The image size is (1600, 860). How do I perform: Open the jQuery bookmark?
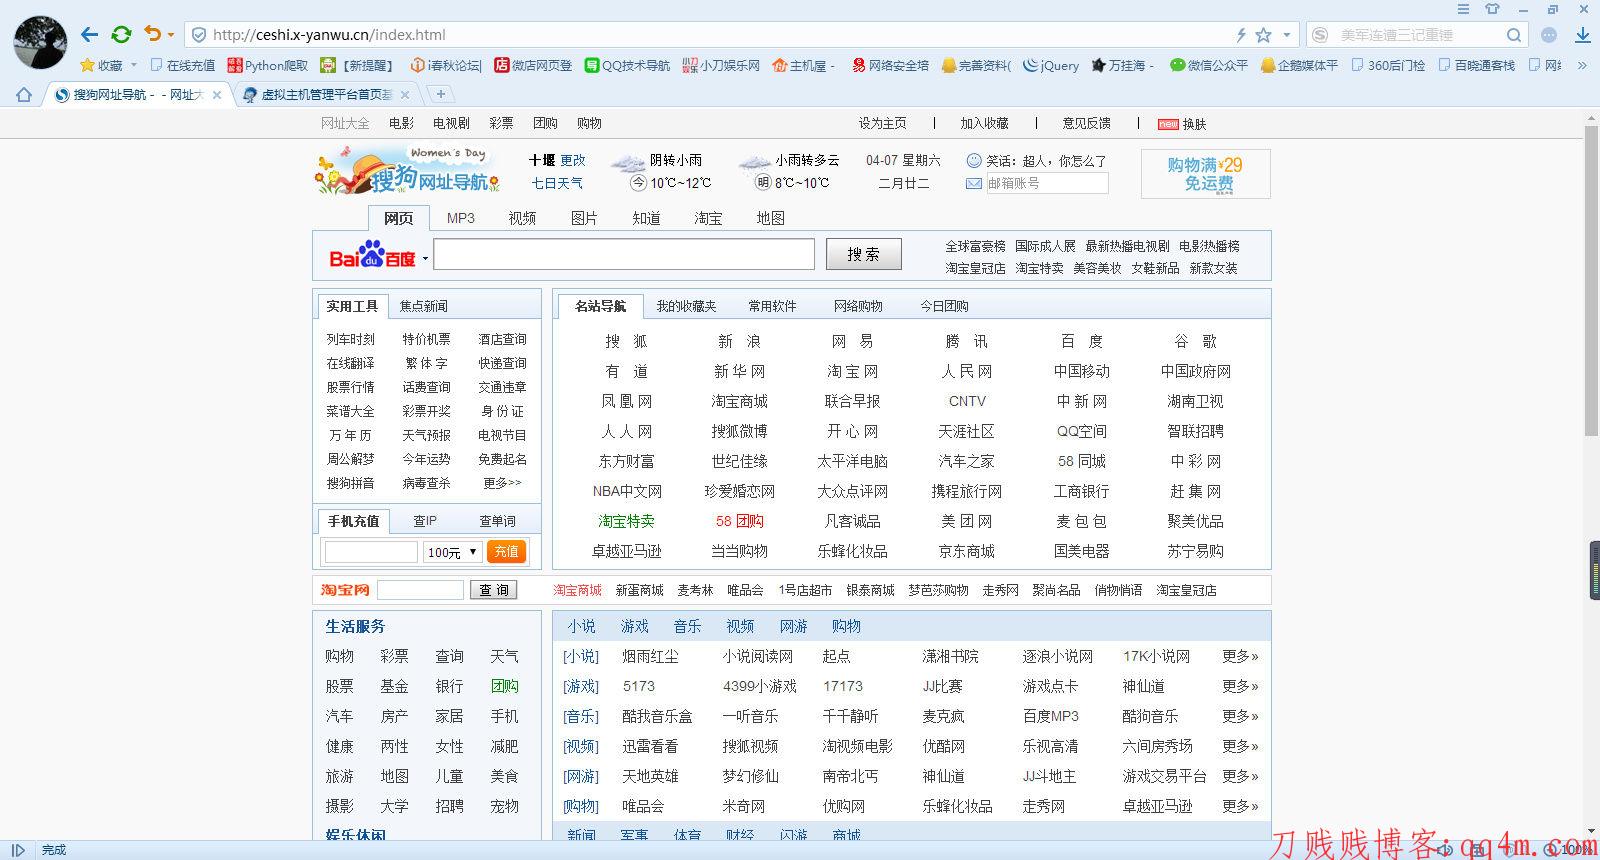tap(1051, 65)
